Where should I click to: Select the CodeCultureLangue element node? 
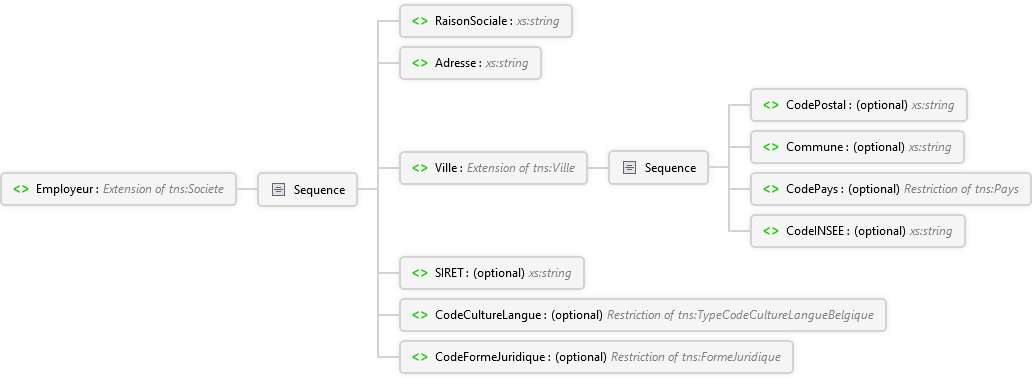(642, 315)
